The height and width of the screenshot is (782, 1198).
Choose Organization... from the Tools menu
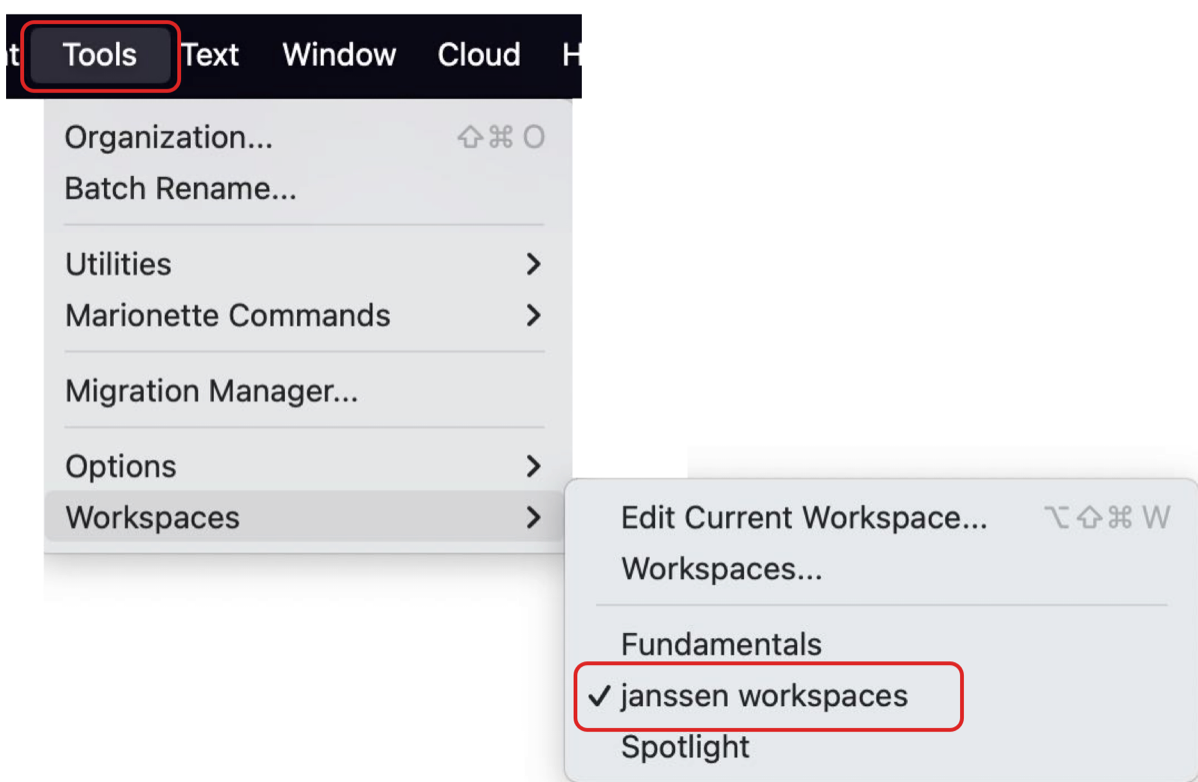169,137
